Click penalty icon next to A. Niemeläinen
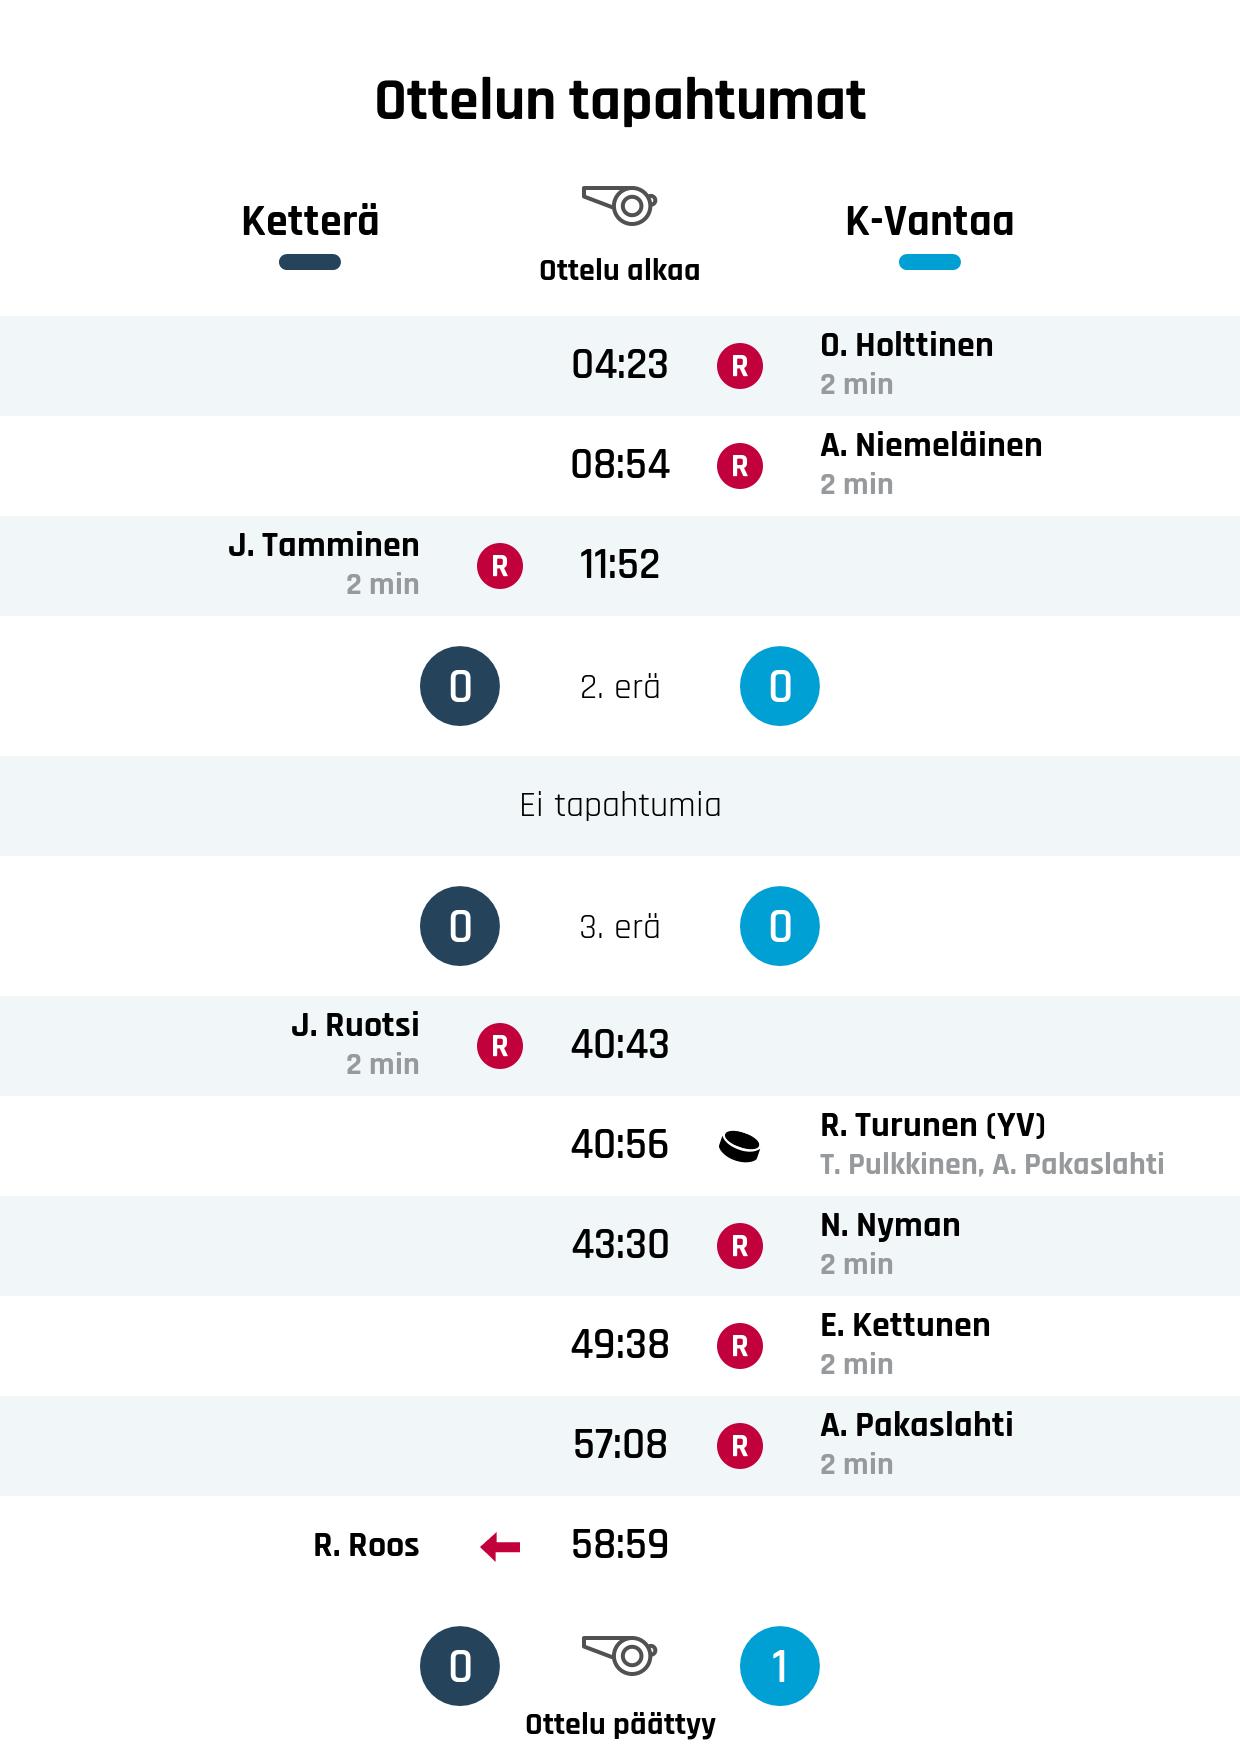Screen dimensions: 1240x1758 coord(739,466)
